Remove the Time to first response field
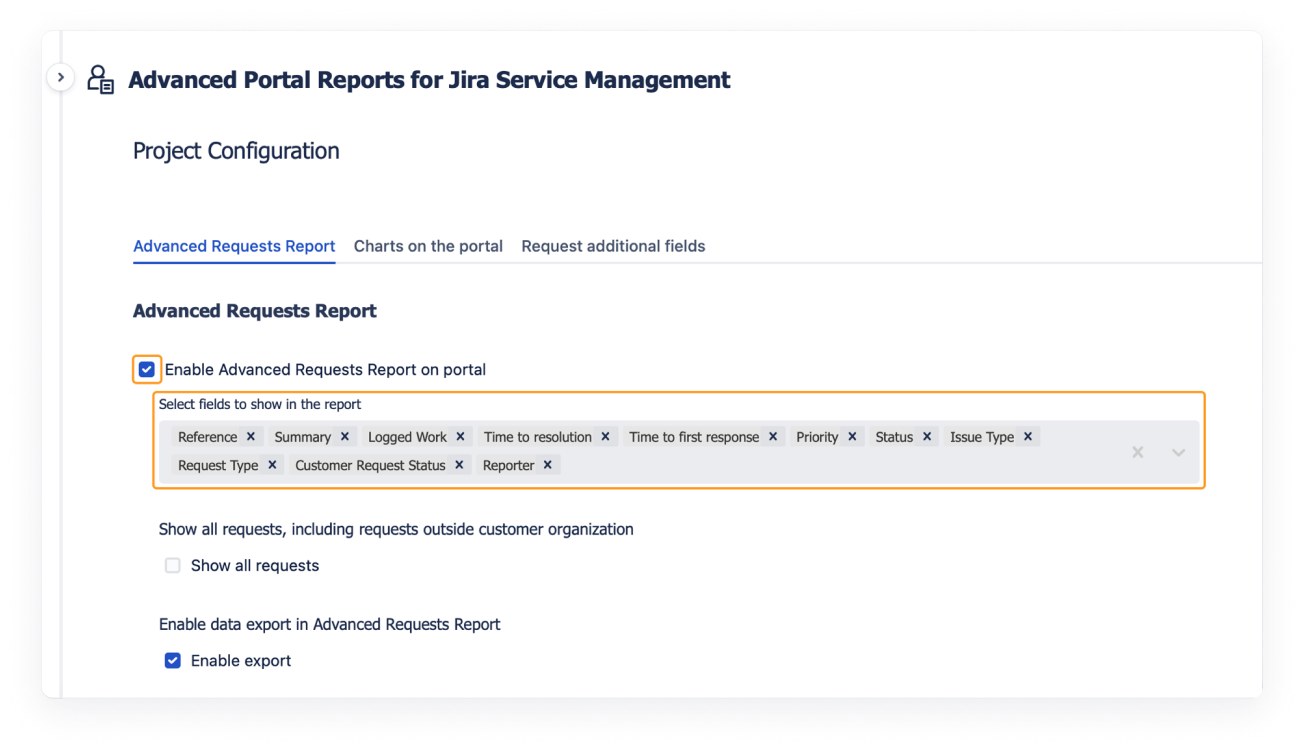 [771, 436]
